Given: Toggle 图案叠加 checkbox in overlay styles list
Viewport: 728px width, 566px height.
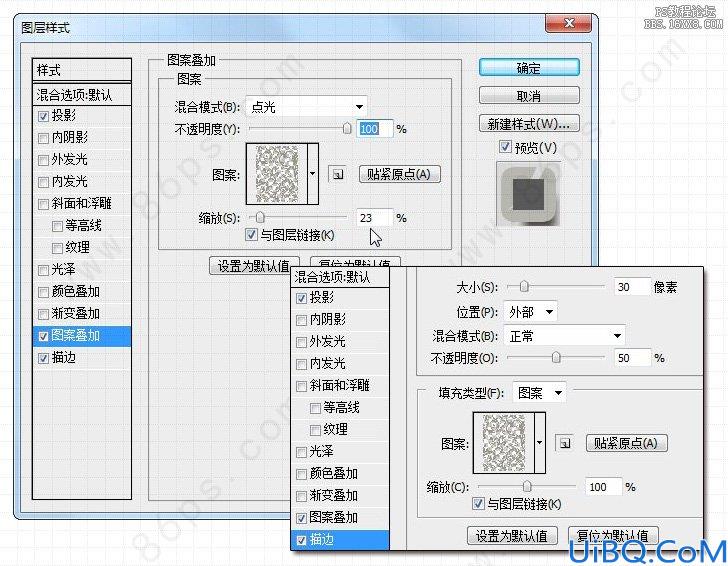Looking at the screenshot, I should [x=301, y=518].
